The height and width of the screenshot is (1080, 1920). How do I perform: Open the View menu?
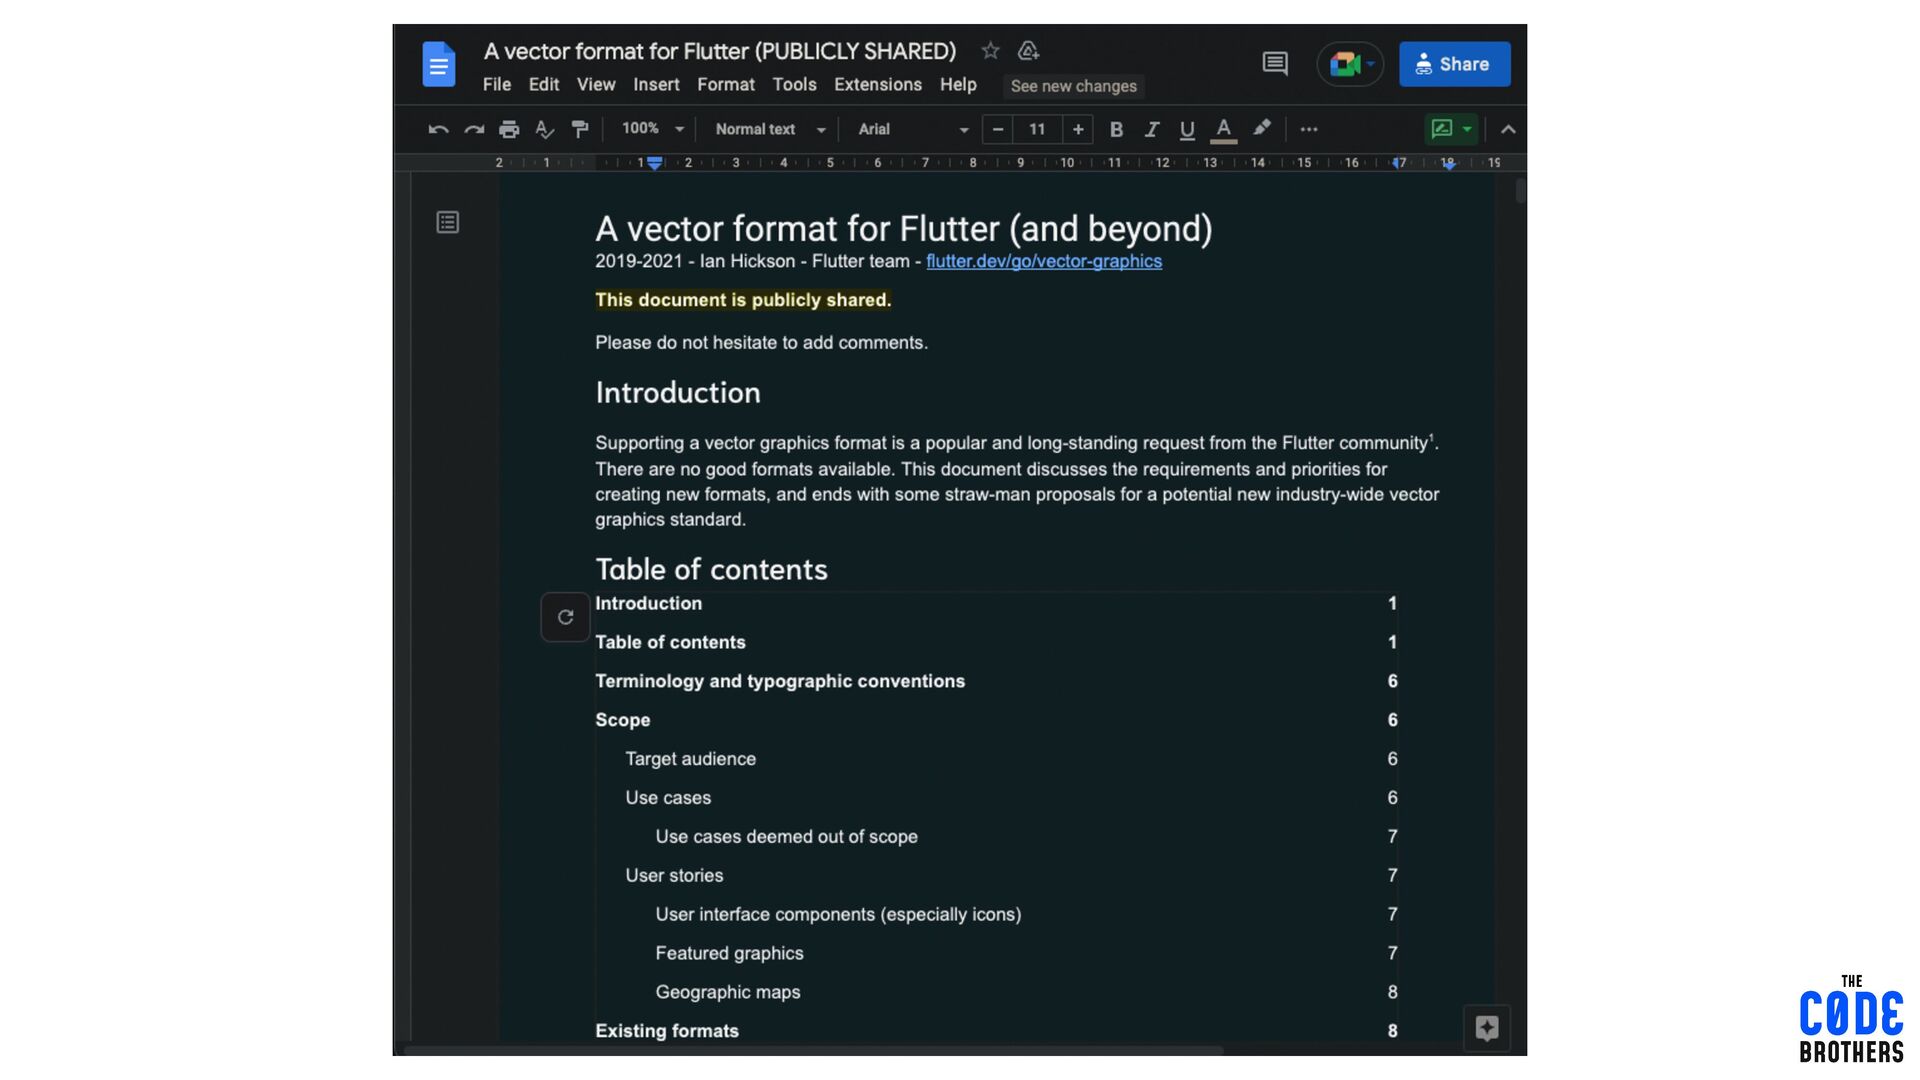pos(596,85)
